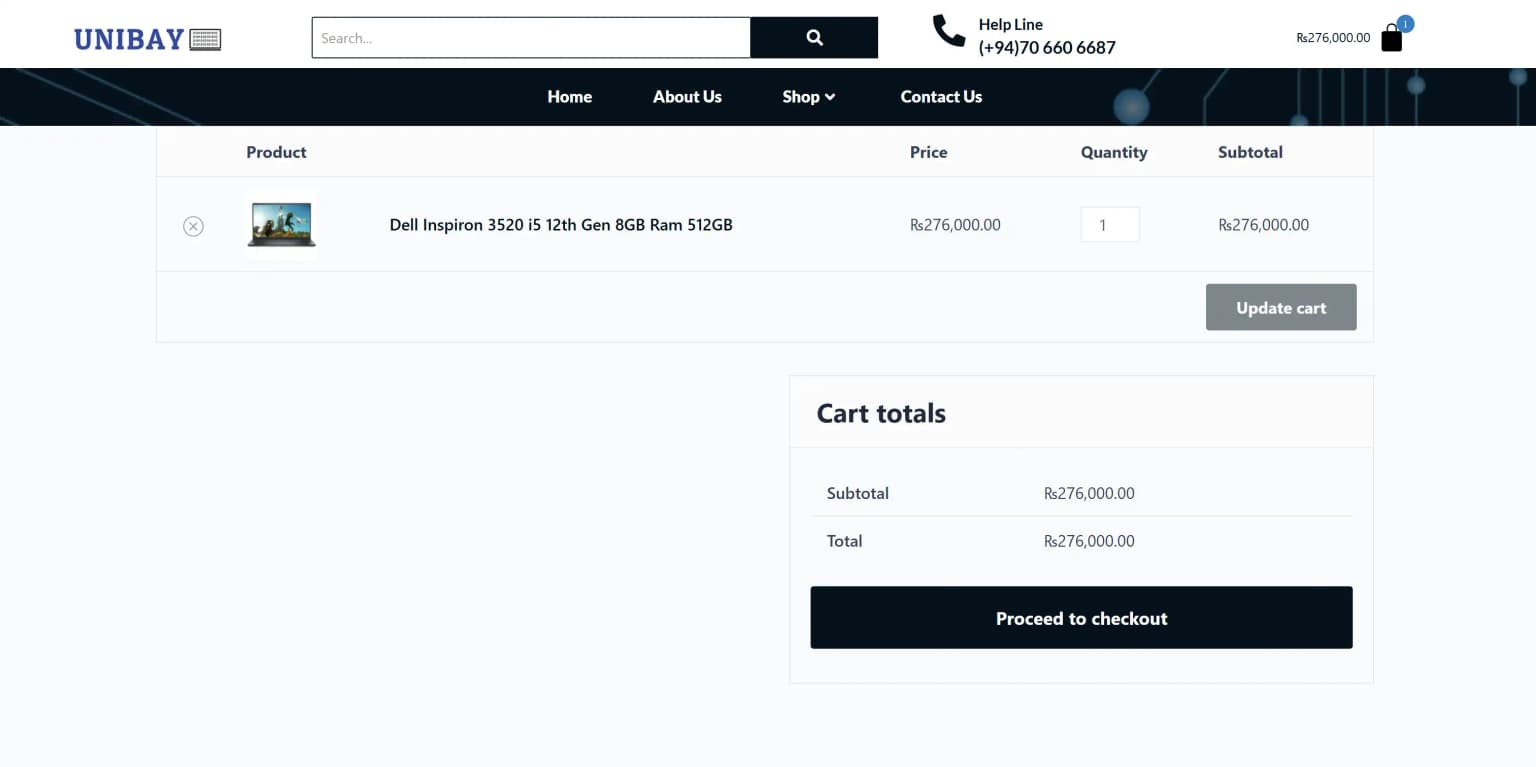Click the UNIBAY logo
Image resolution: width=1536 pixels, height=767 pixels.
click(147, 39)
